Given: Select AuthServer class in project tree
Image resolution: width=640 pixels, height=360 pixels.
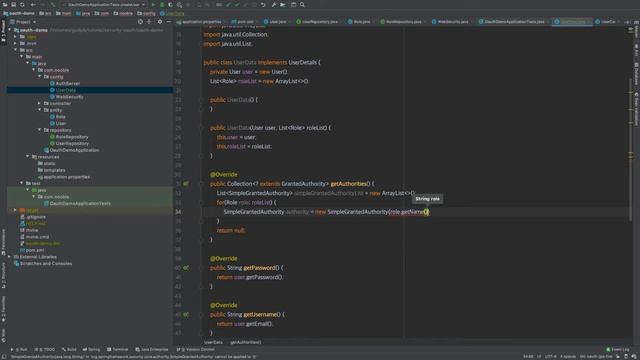Looking at the screenshot, I should click(67, 83).
